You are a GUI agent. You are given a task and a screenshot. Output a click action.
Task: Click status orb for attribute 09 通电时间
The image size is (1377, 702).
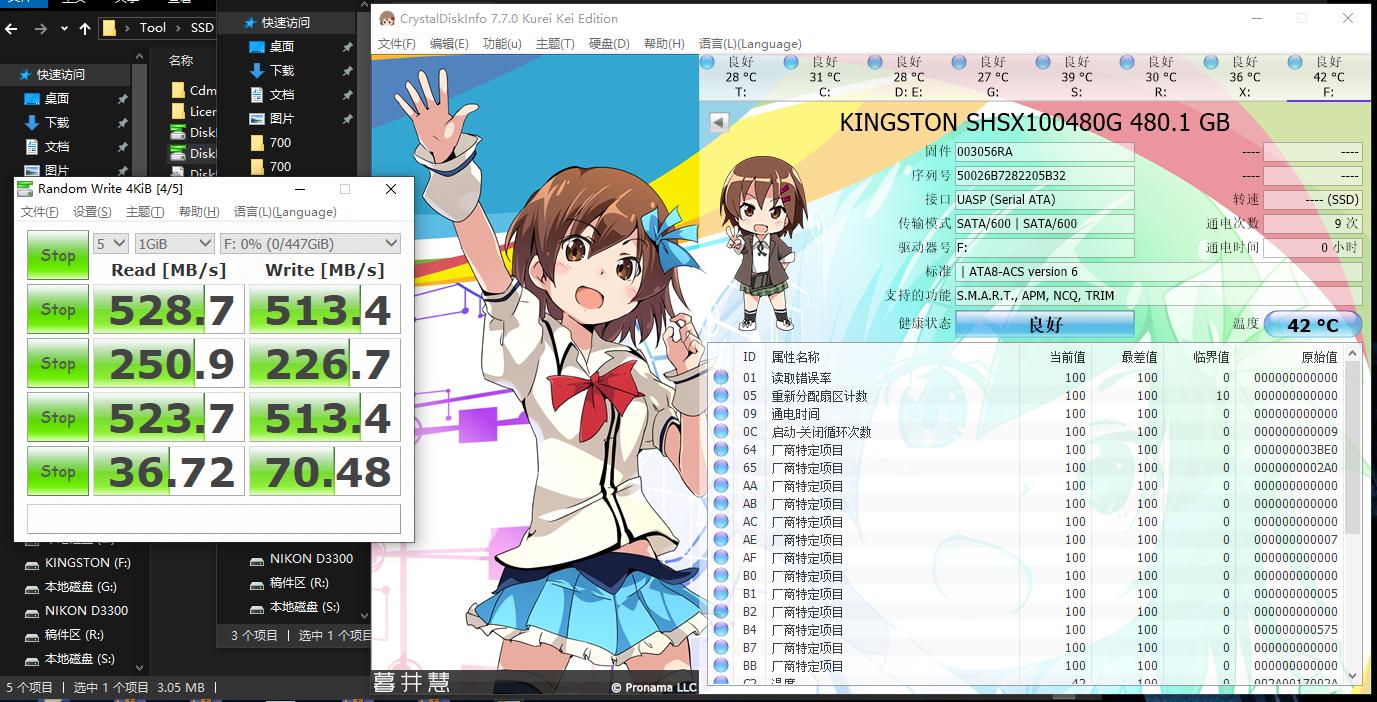(721, 414)
